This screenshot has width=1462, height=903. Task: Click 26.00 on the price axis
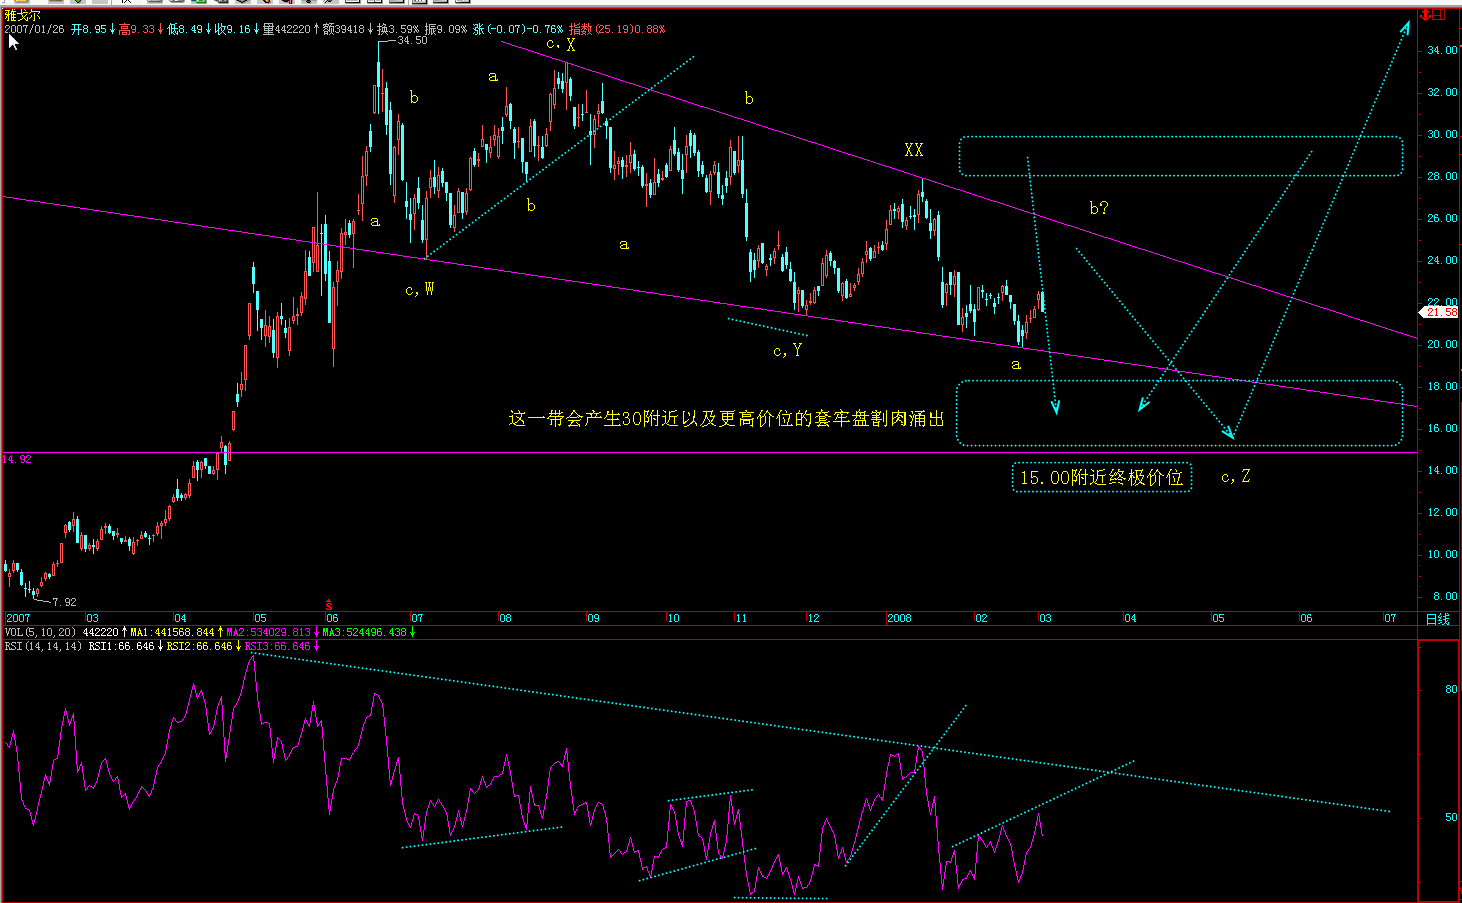click(x=1443, y=218)
